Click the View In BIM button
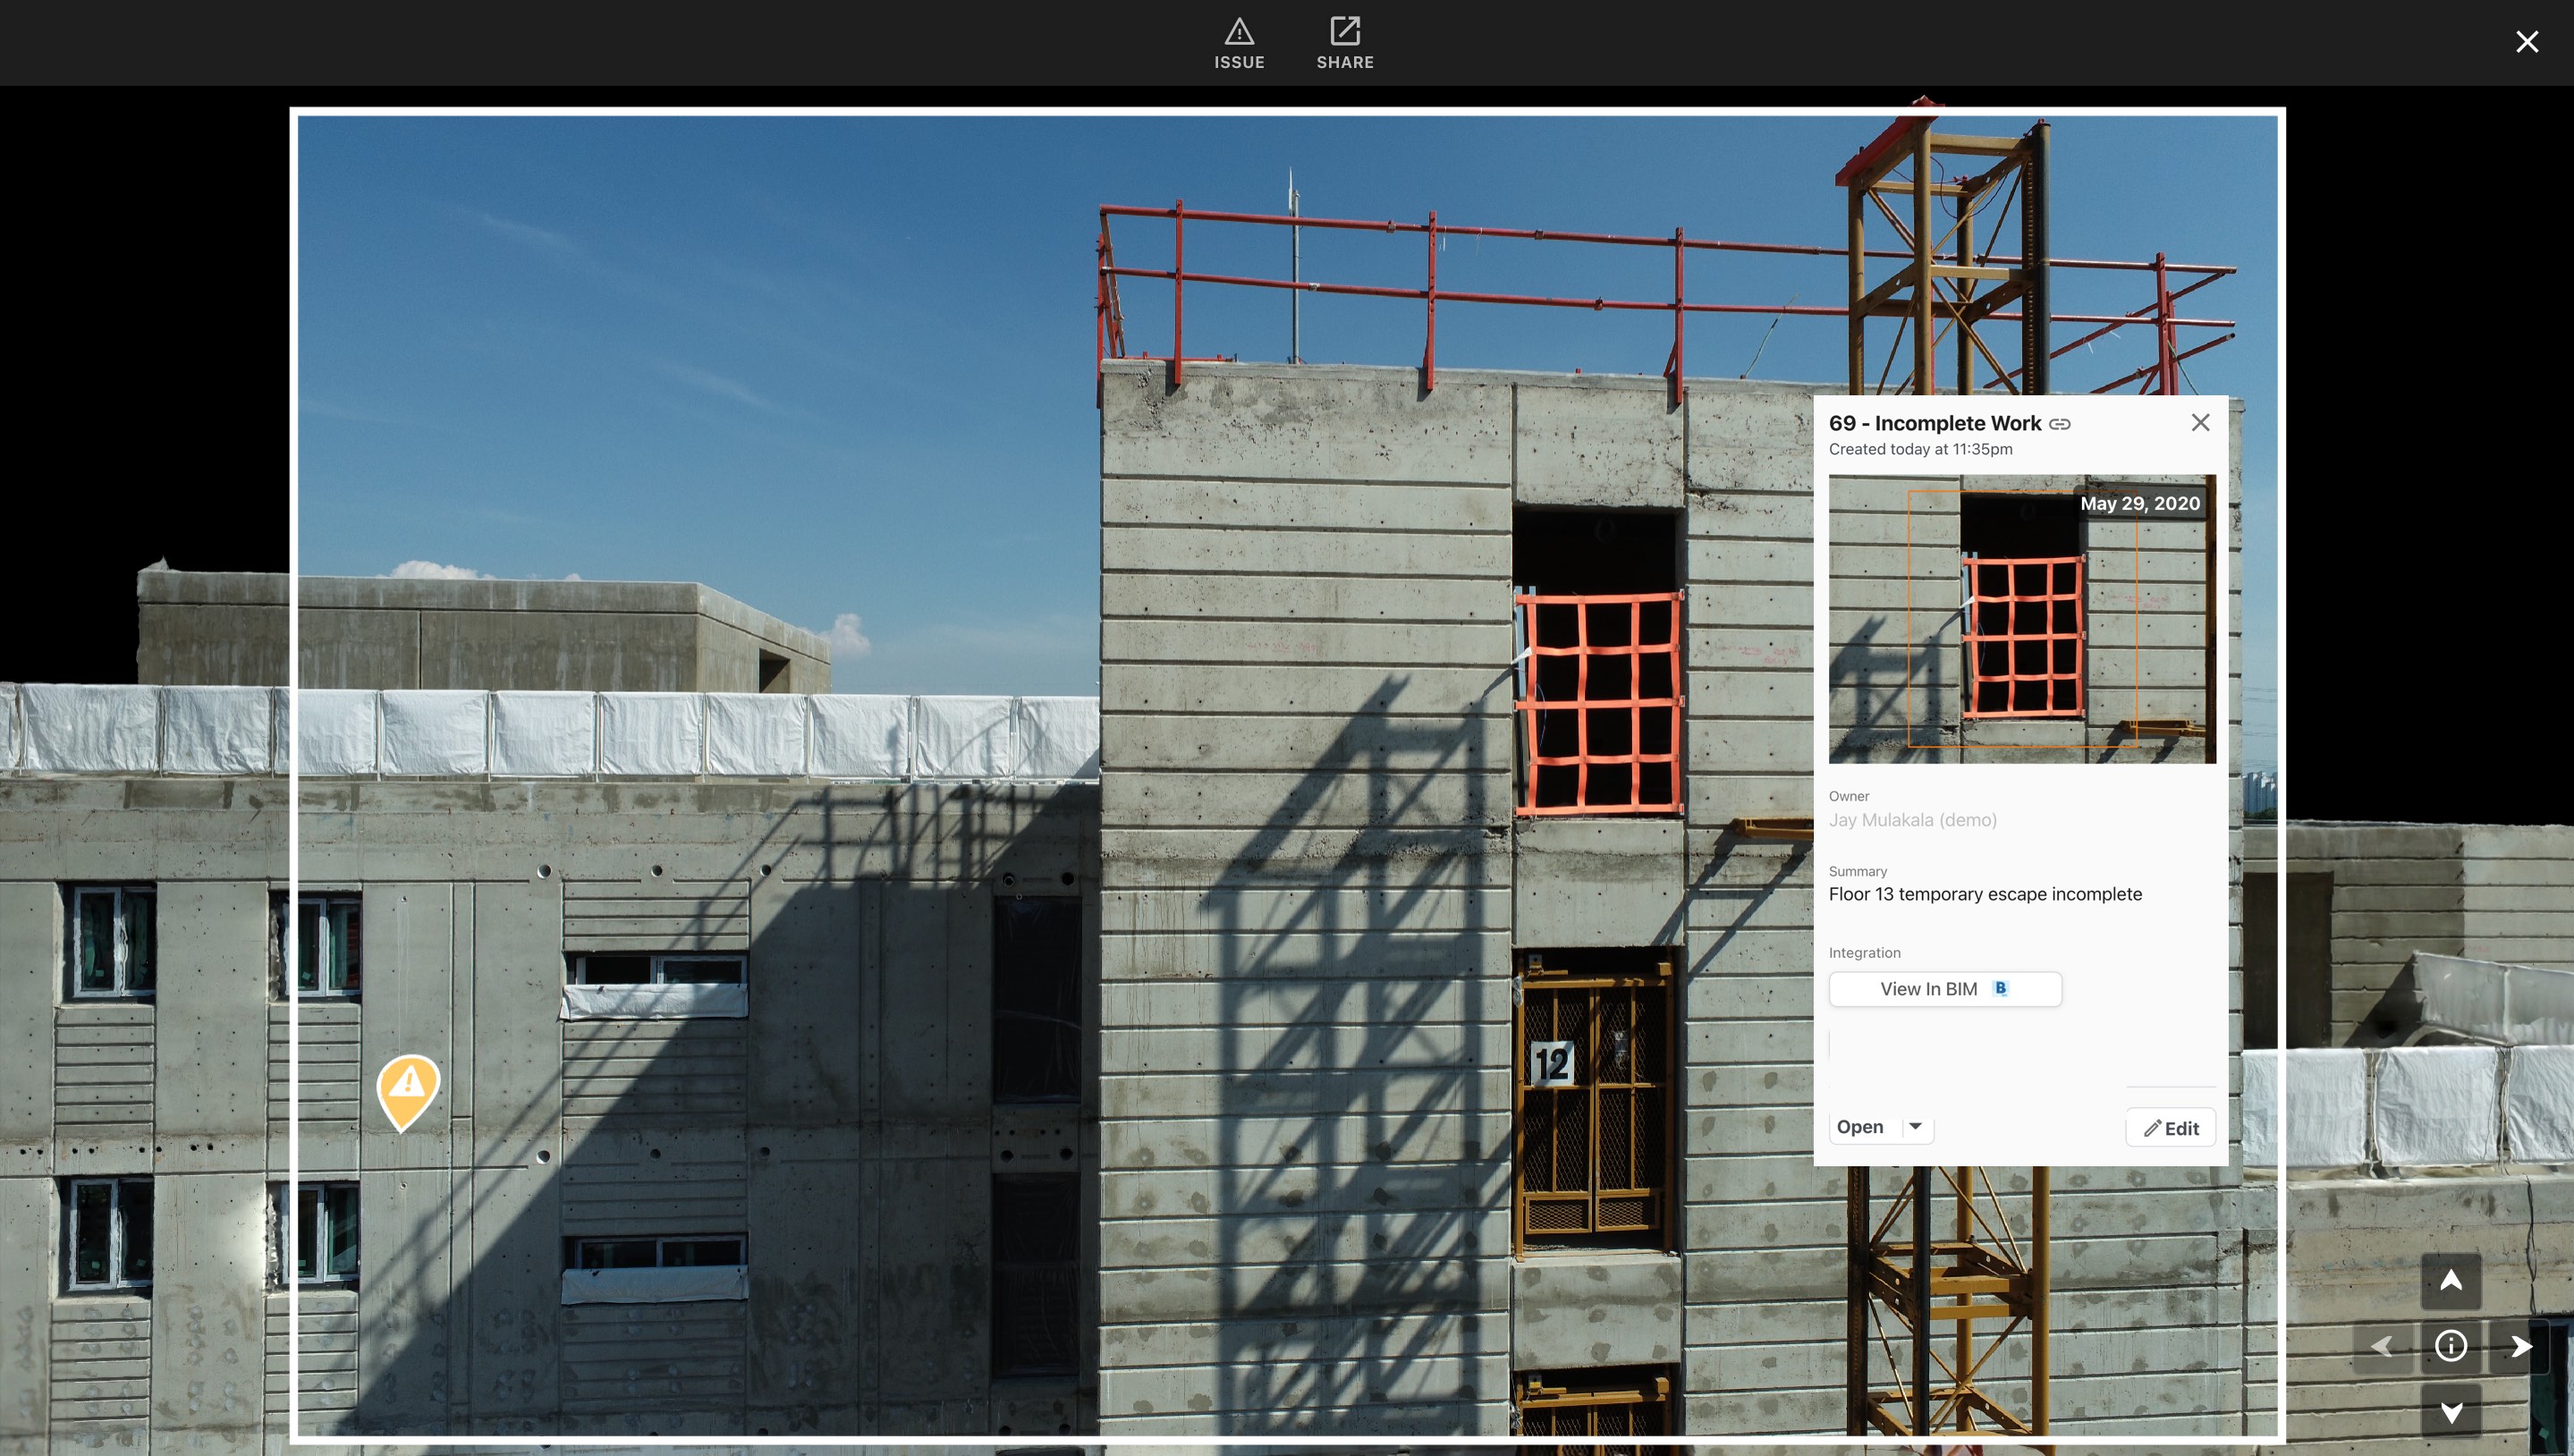The height and width of the screenshot is (1456, 2574). pos(1944,989)
